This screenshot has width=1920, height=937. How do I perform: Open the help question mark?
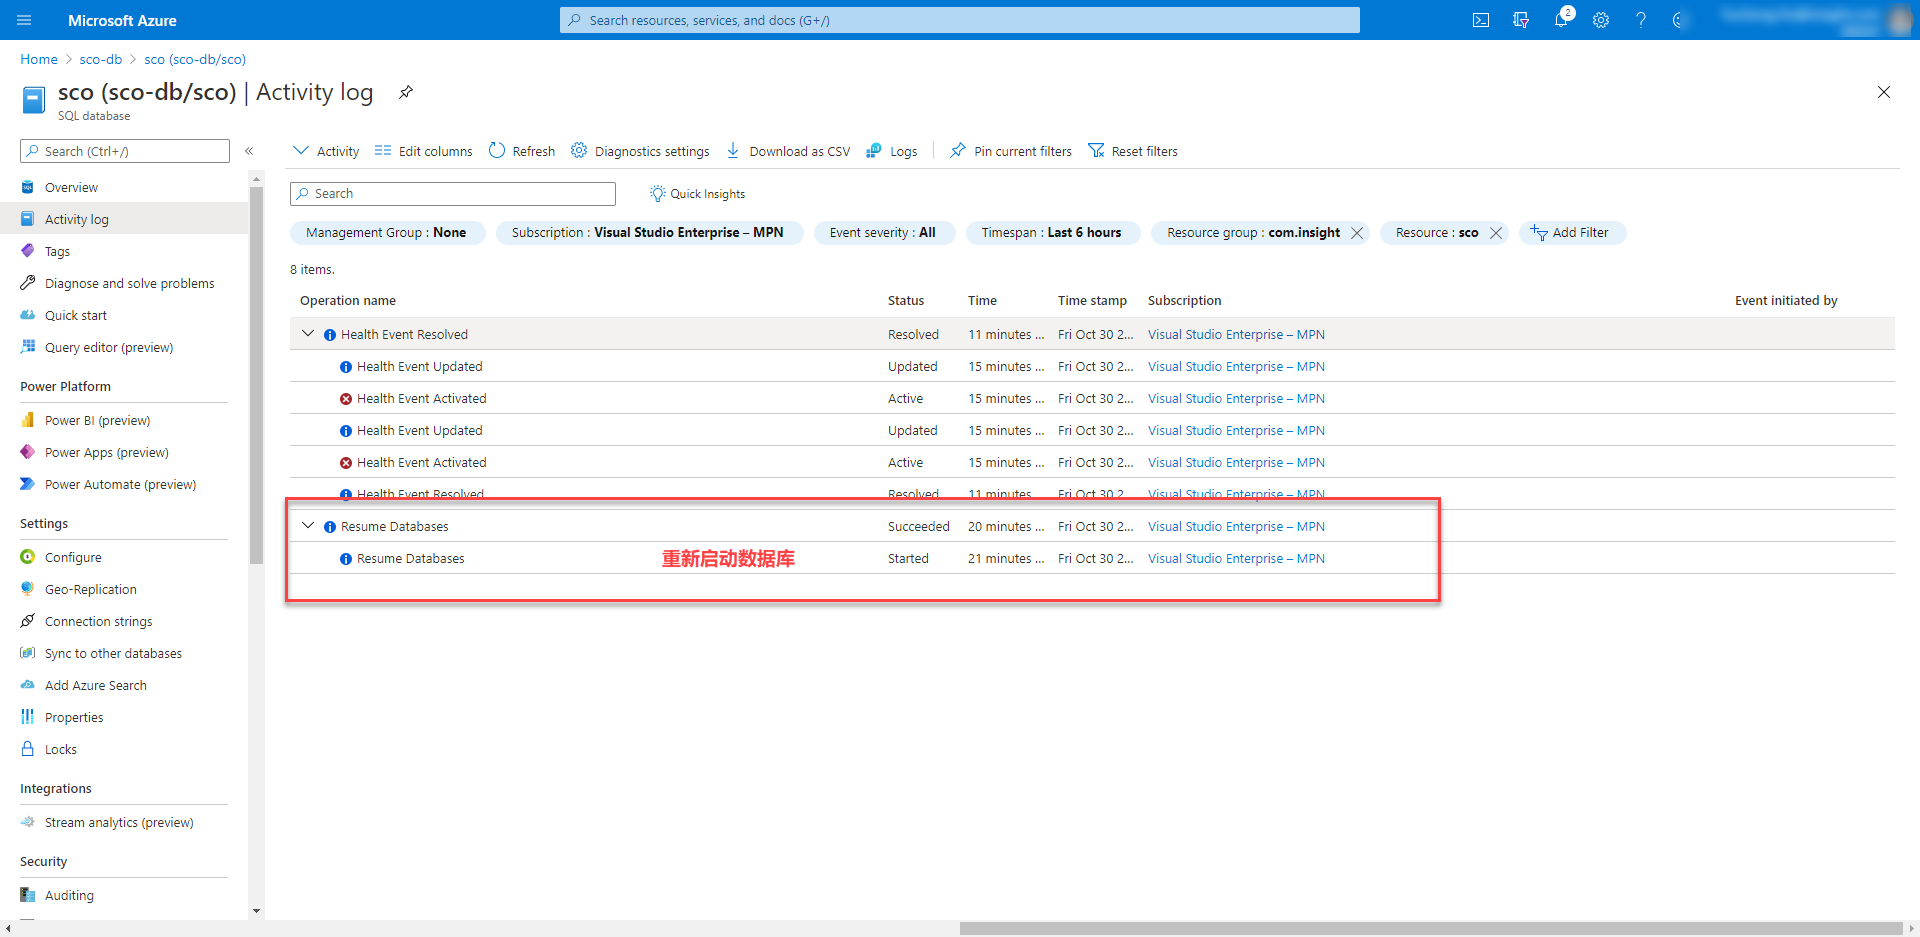click(x=1641, y=20)
